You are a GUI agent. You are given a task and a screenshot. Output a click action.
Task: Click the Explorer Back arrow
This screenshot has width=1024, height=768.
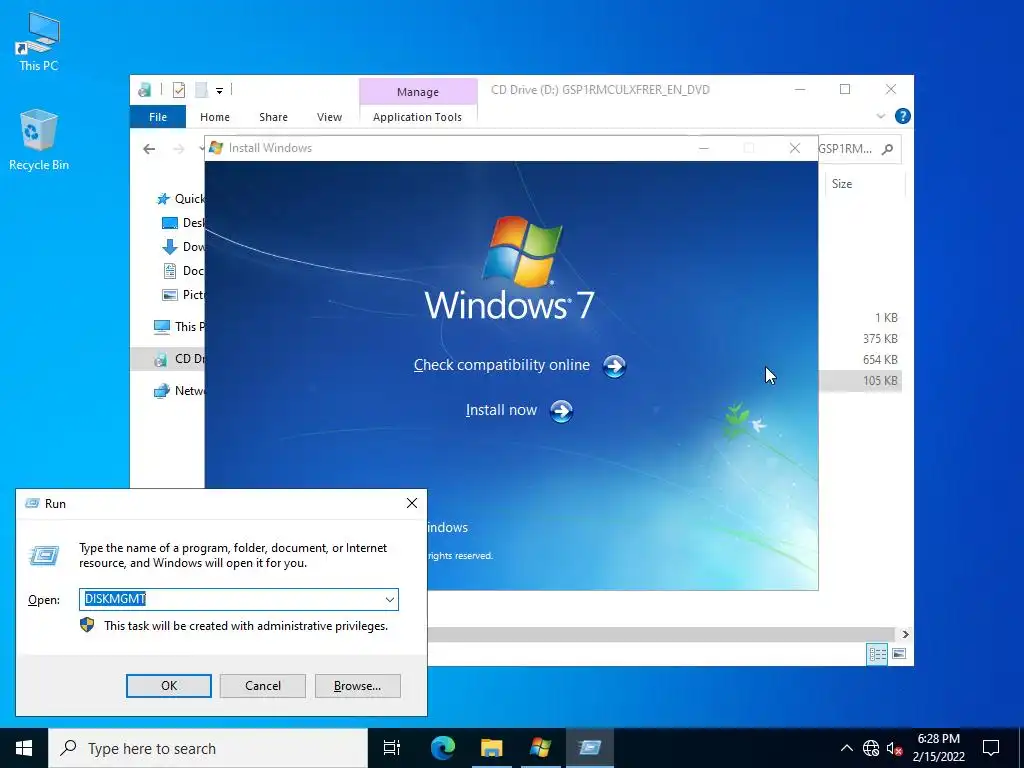click(149, 149)
